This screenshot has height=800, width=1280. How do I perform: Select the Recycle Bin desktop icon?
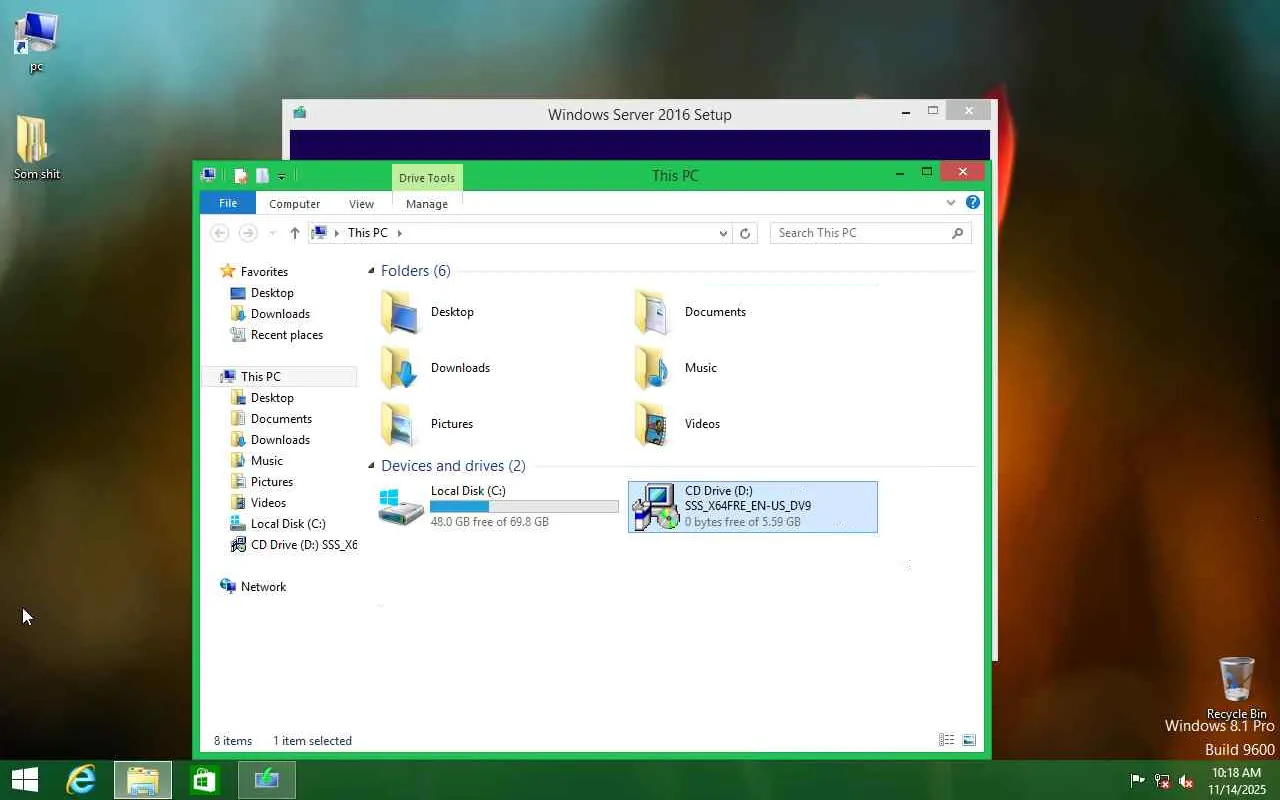click(1237, 688)
